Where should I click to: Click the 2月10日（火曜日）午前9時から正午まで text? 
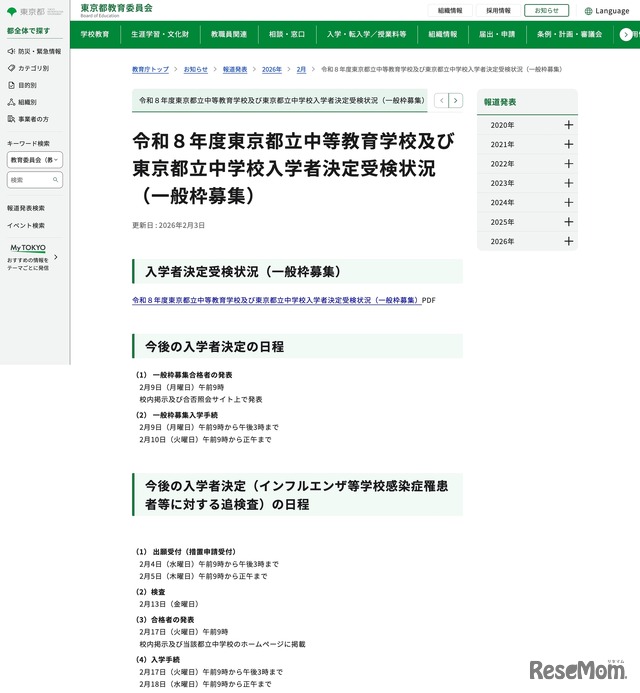[x=206, y=440]
